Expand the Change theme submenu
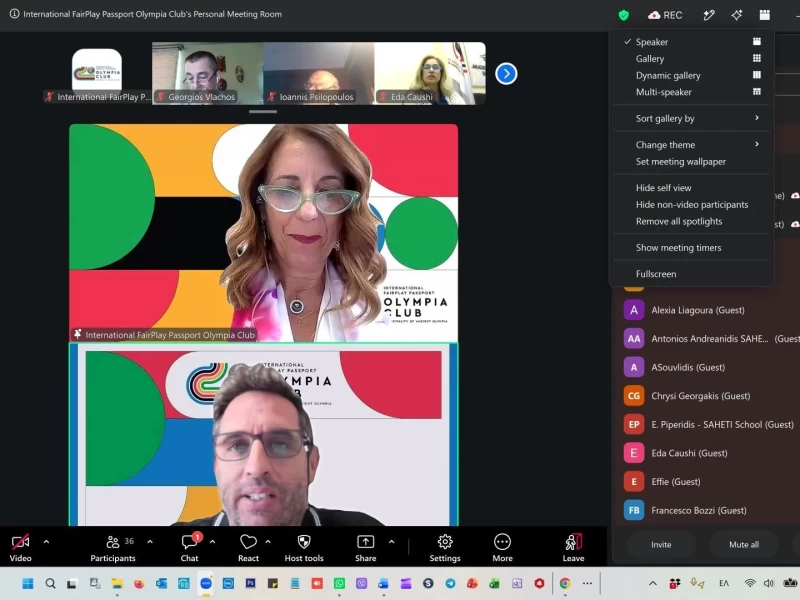This screenshot has height=600, width=800. 692,145
